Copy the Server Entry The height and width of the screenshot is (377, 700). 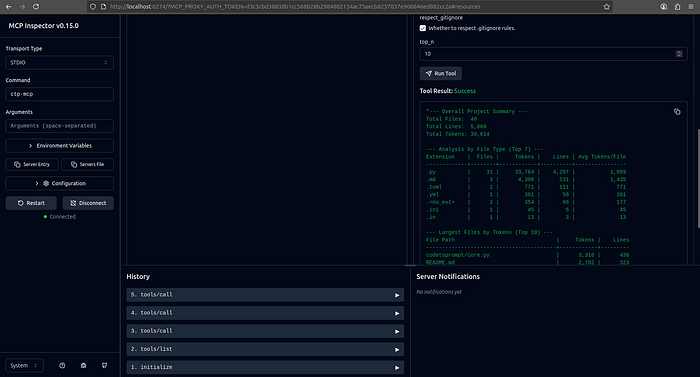point(32,164)
